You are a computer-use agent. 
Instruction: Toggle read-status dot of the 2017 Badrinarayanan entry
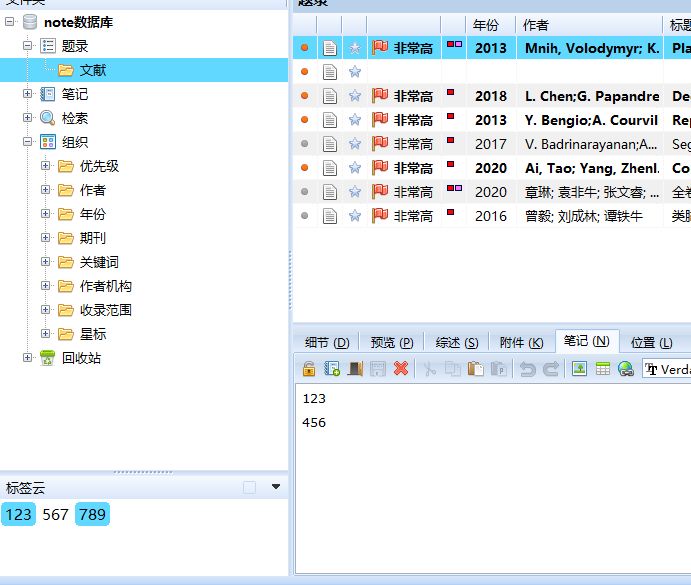coord(305,144)
